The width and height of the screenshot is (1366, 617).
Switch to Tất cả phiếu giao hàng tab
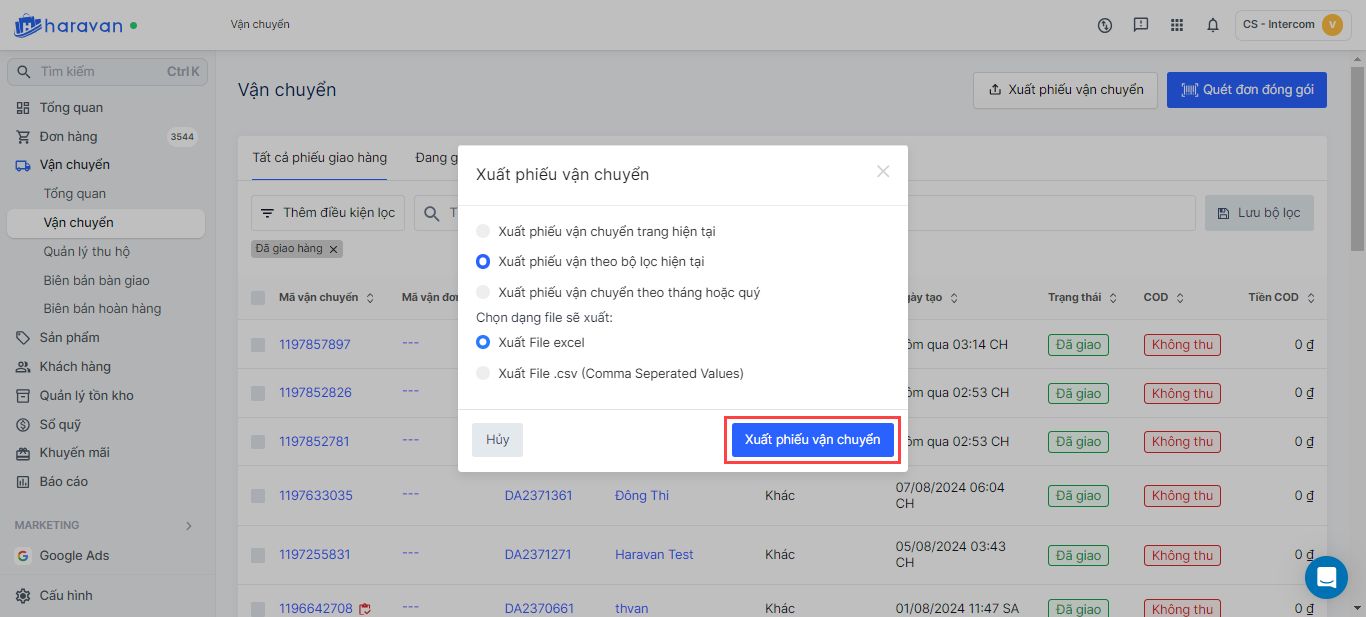pos(319,158)
